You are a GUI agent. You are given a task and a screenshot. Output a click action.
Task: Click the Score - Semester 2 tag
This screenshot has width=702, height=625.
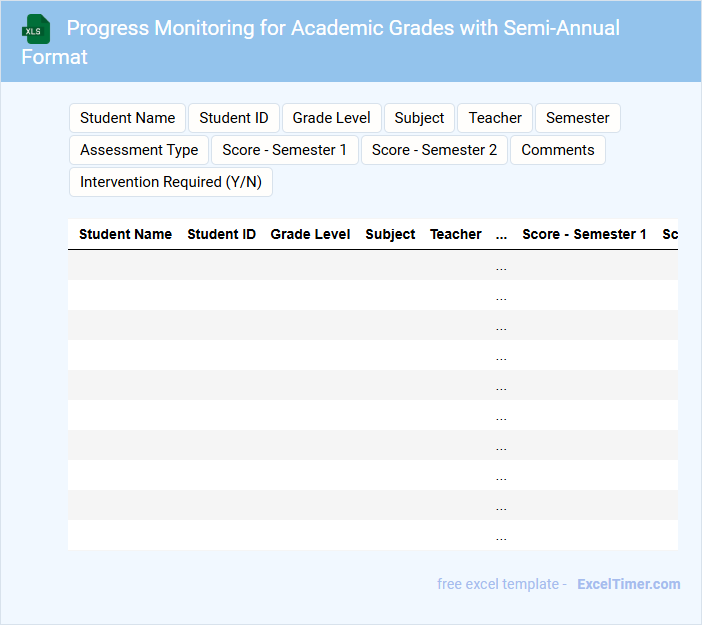tap(434, 150)
